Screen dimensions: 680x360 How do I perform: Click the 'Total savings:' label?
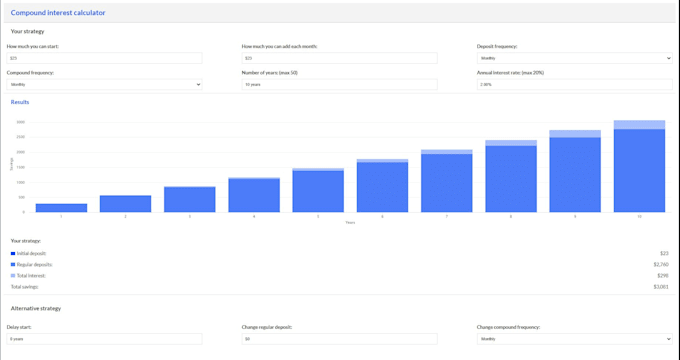coord(25,287)
